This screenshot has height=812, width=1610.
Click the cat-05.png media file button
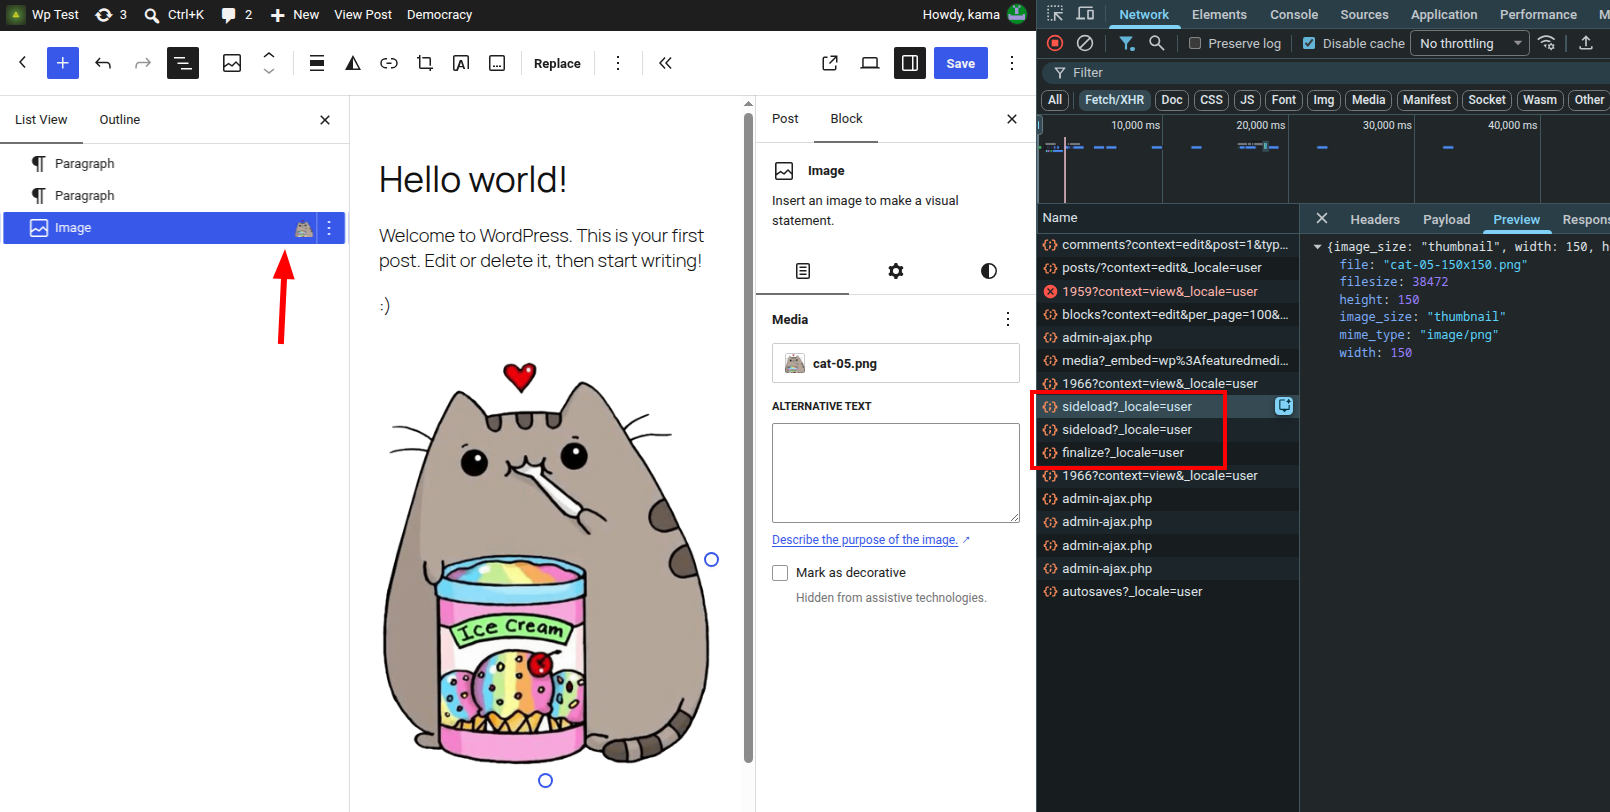(x=896, y=363)
